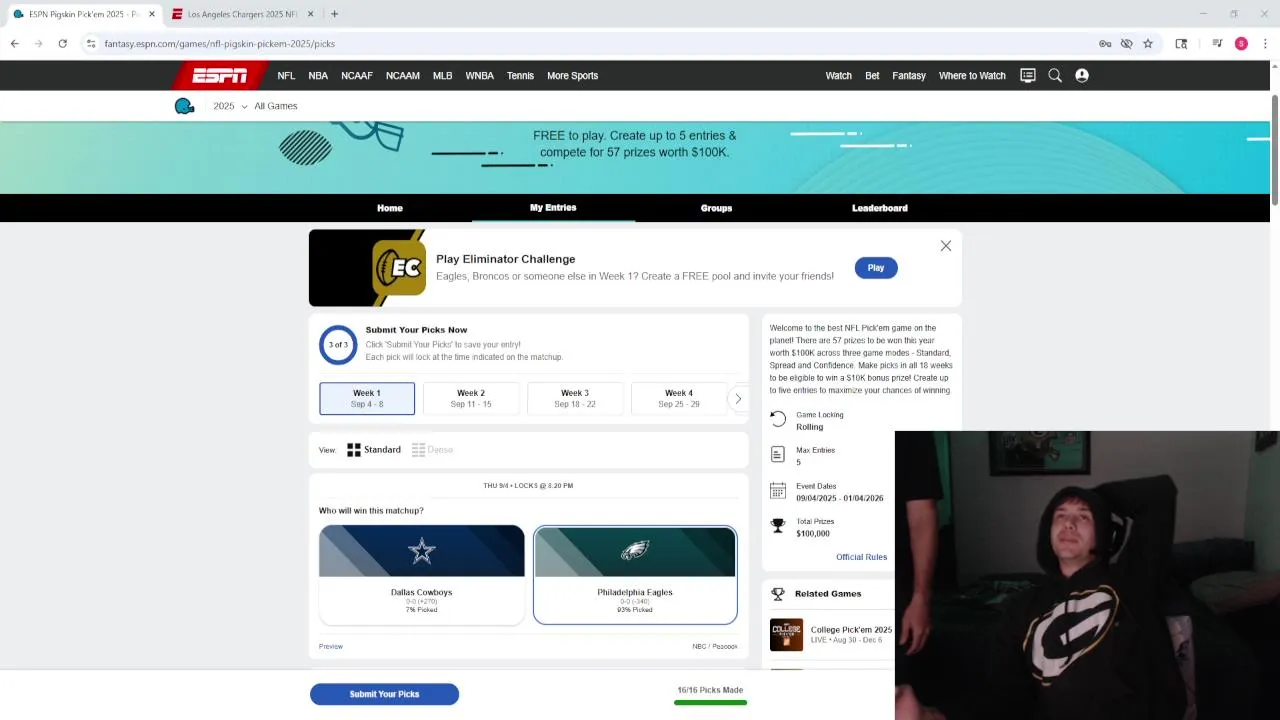Screen dimensions: 1280x720
Task: Click the Total Prizes trophy icon
Action: (x=778, y=526)
